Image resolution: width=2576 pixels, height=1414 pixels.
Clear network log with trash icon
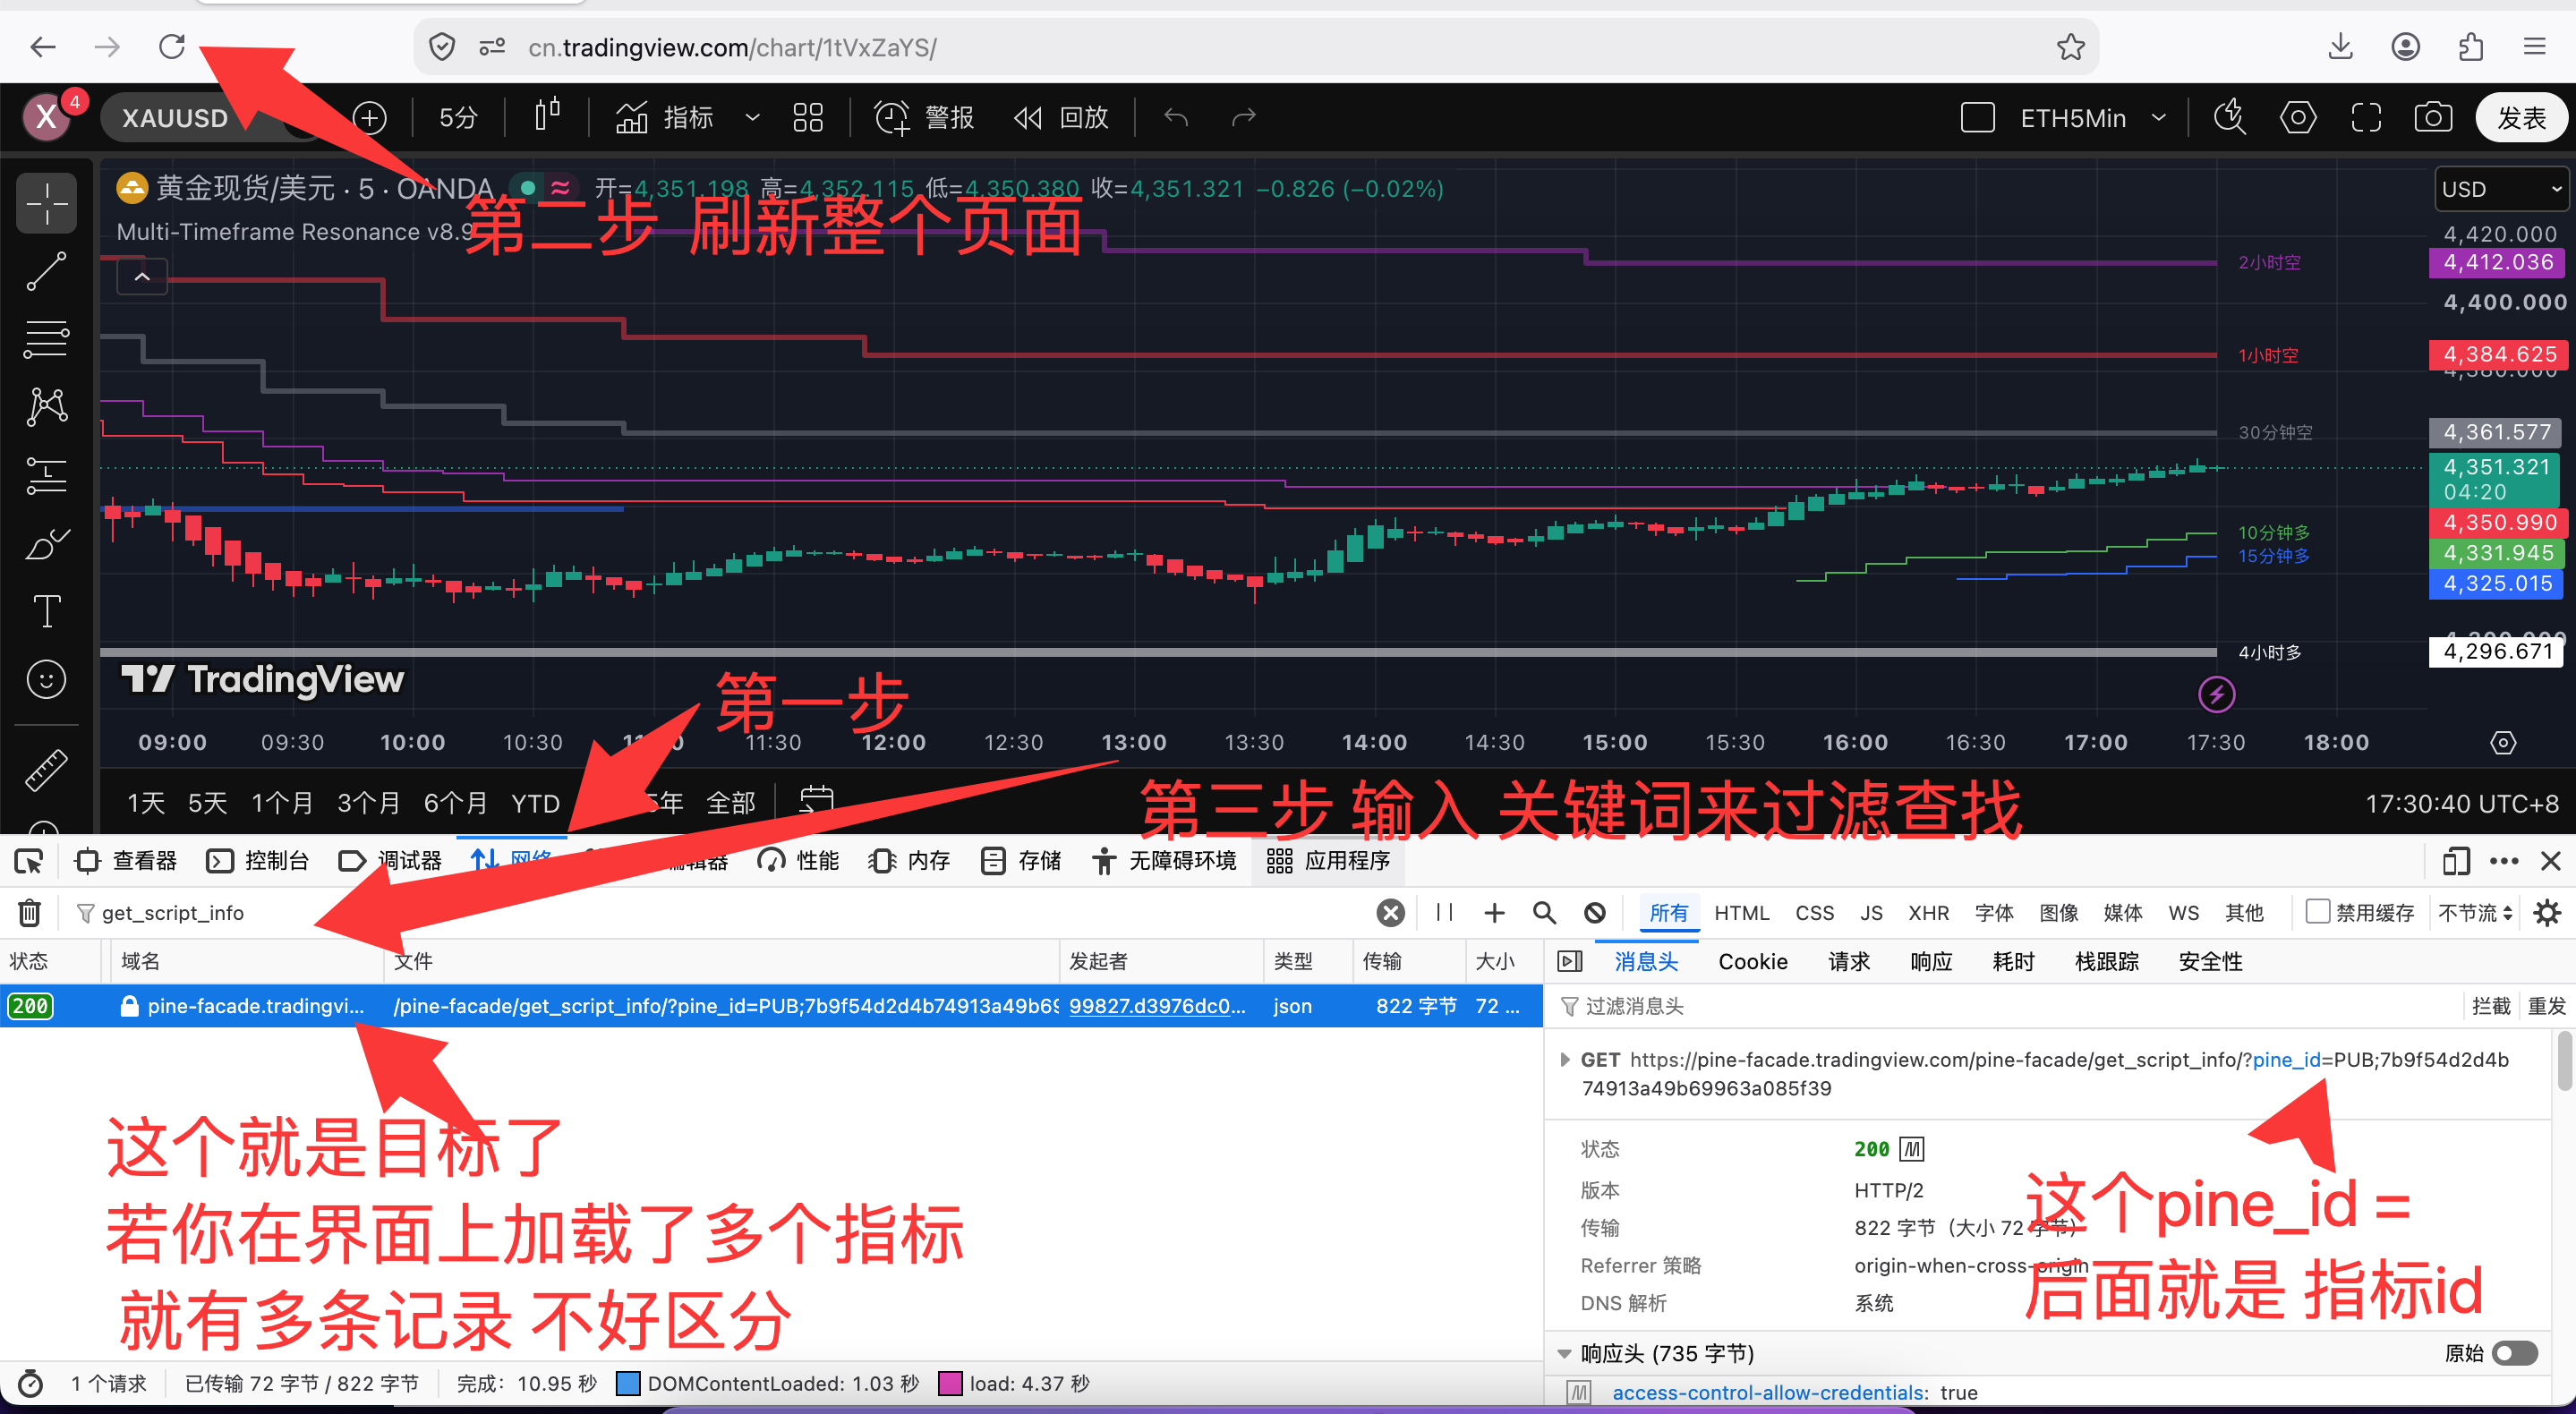[x=29, y=912]
